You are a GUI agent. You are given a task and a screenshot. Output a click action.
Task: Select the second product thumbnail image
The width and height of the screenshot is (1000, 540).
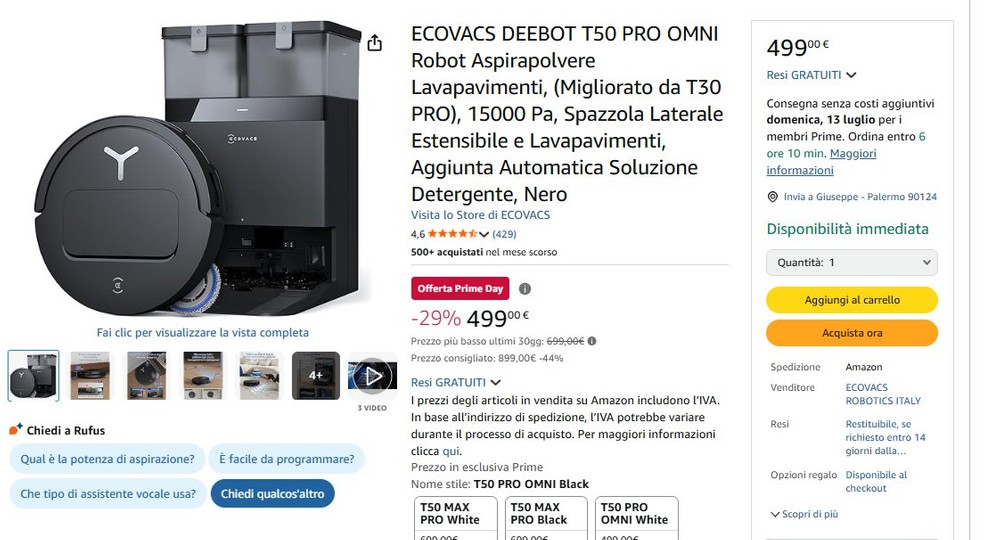[90, 376]
